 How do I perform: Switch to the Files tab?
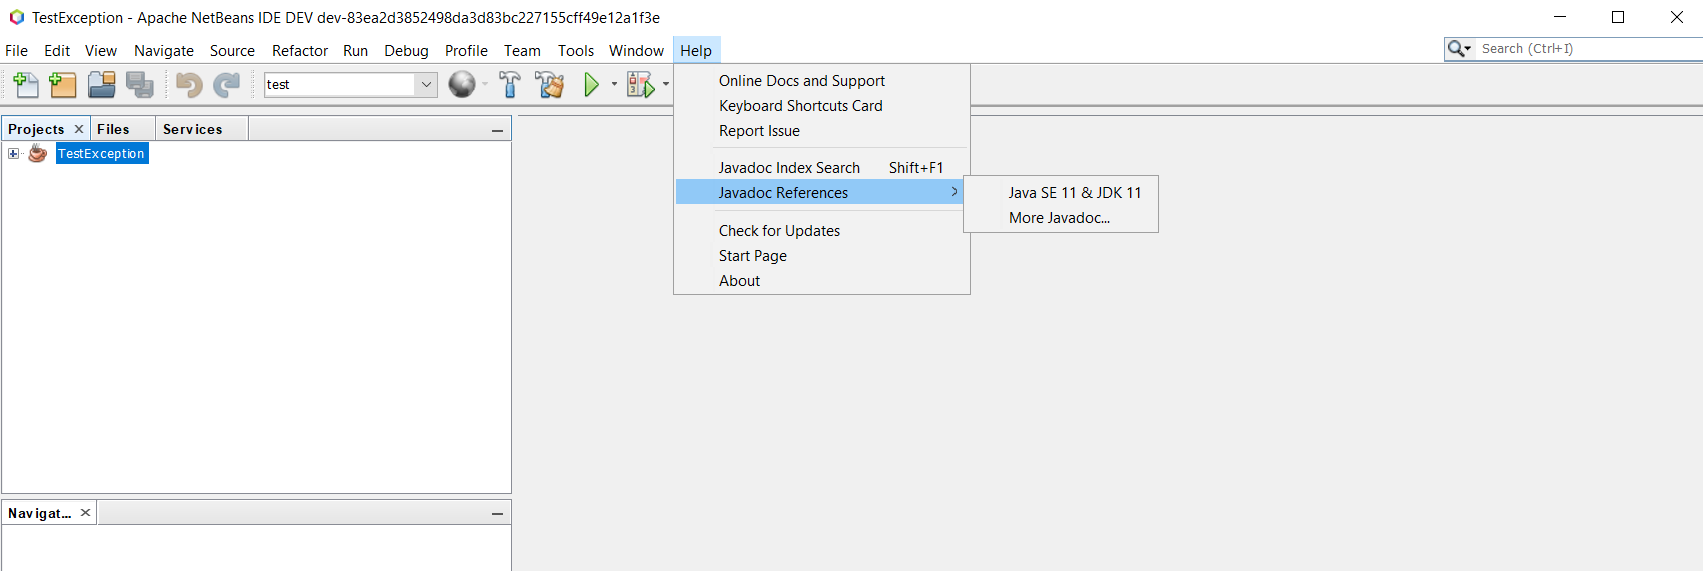(x=113, y=129)
